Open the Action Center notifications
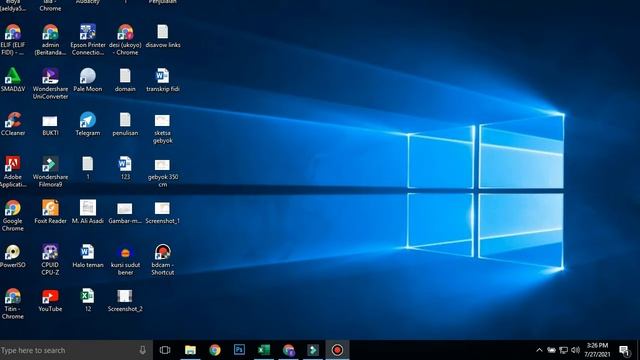The image size is (640, 360). tap(624, 350)
